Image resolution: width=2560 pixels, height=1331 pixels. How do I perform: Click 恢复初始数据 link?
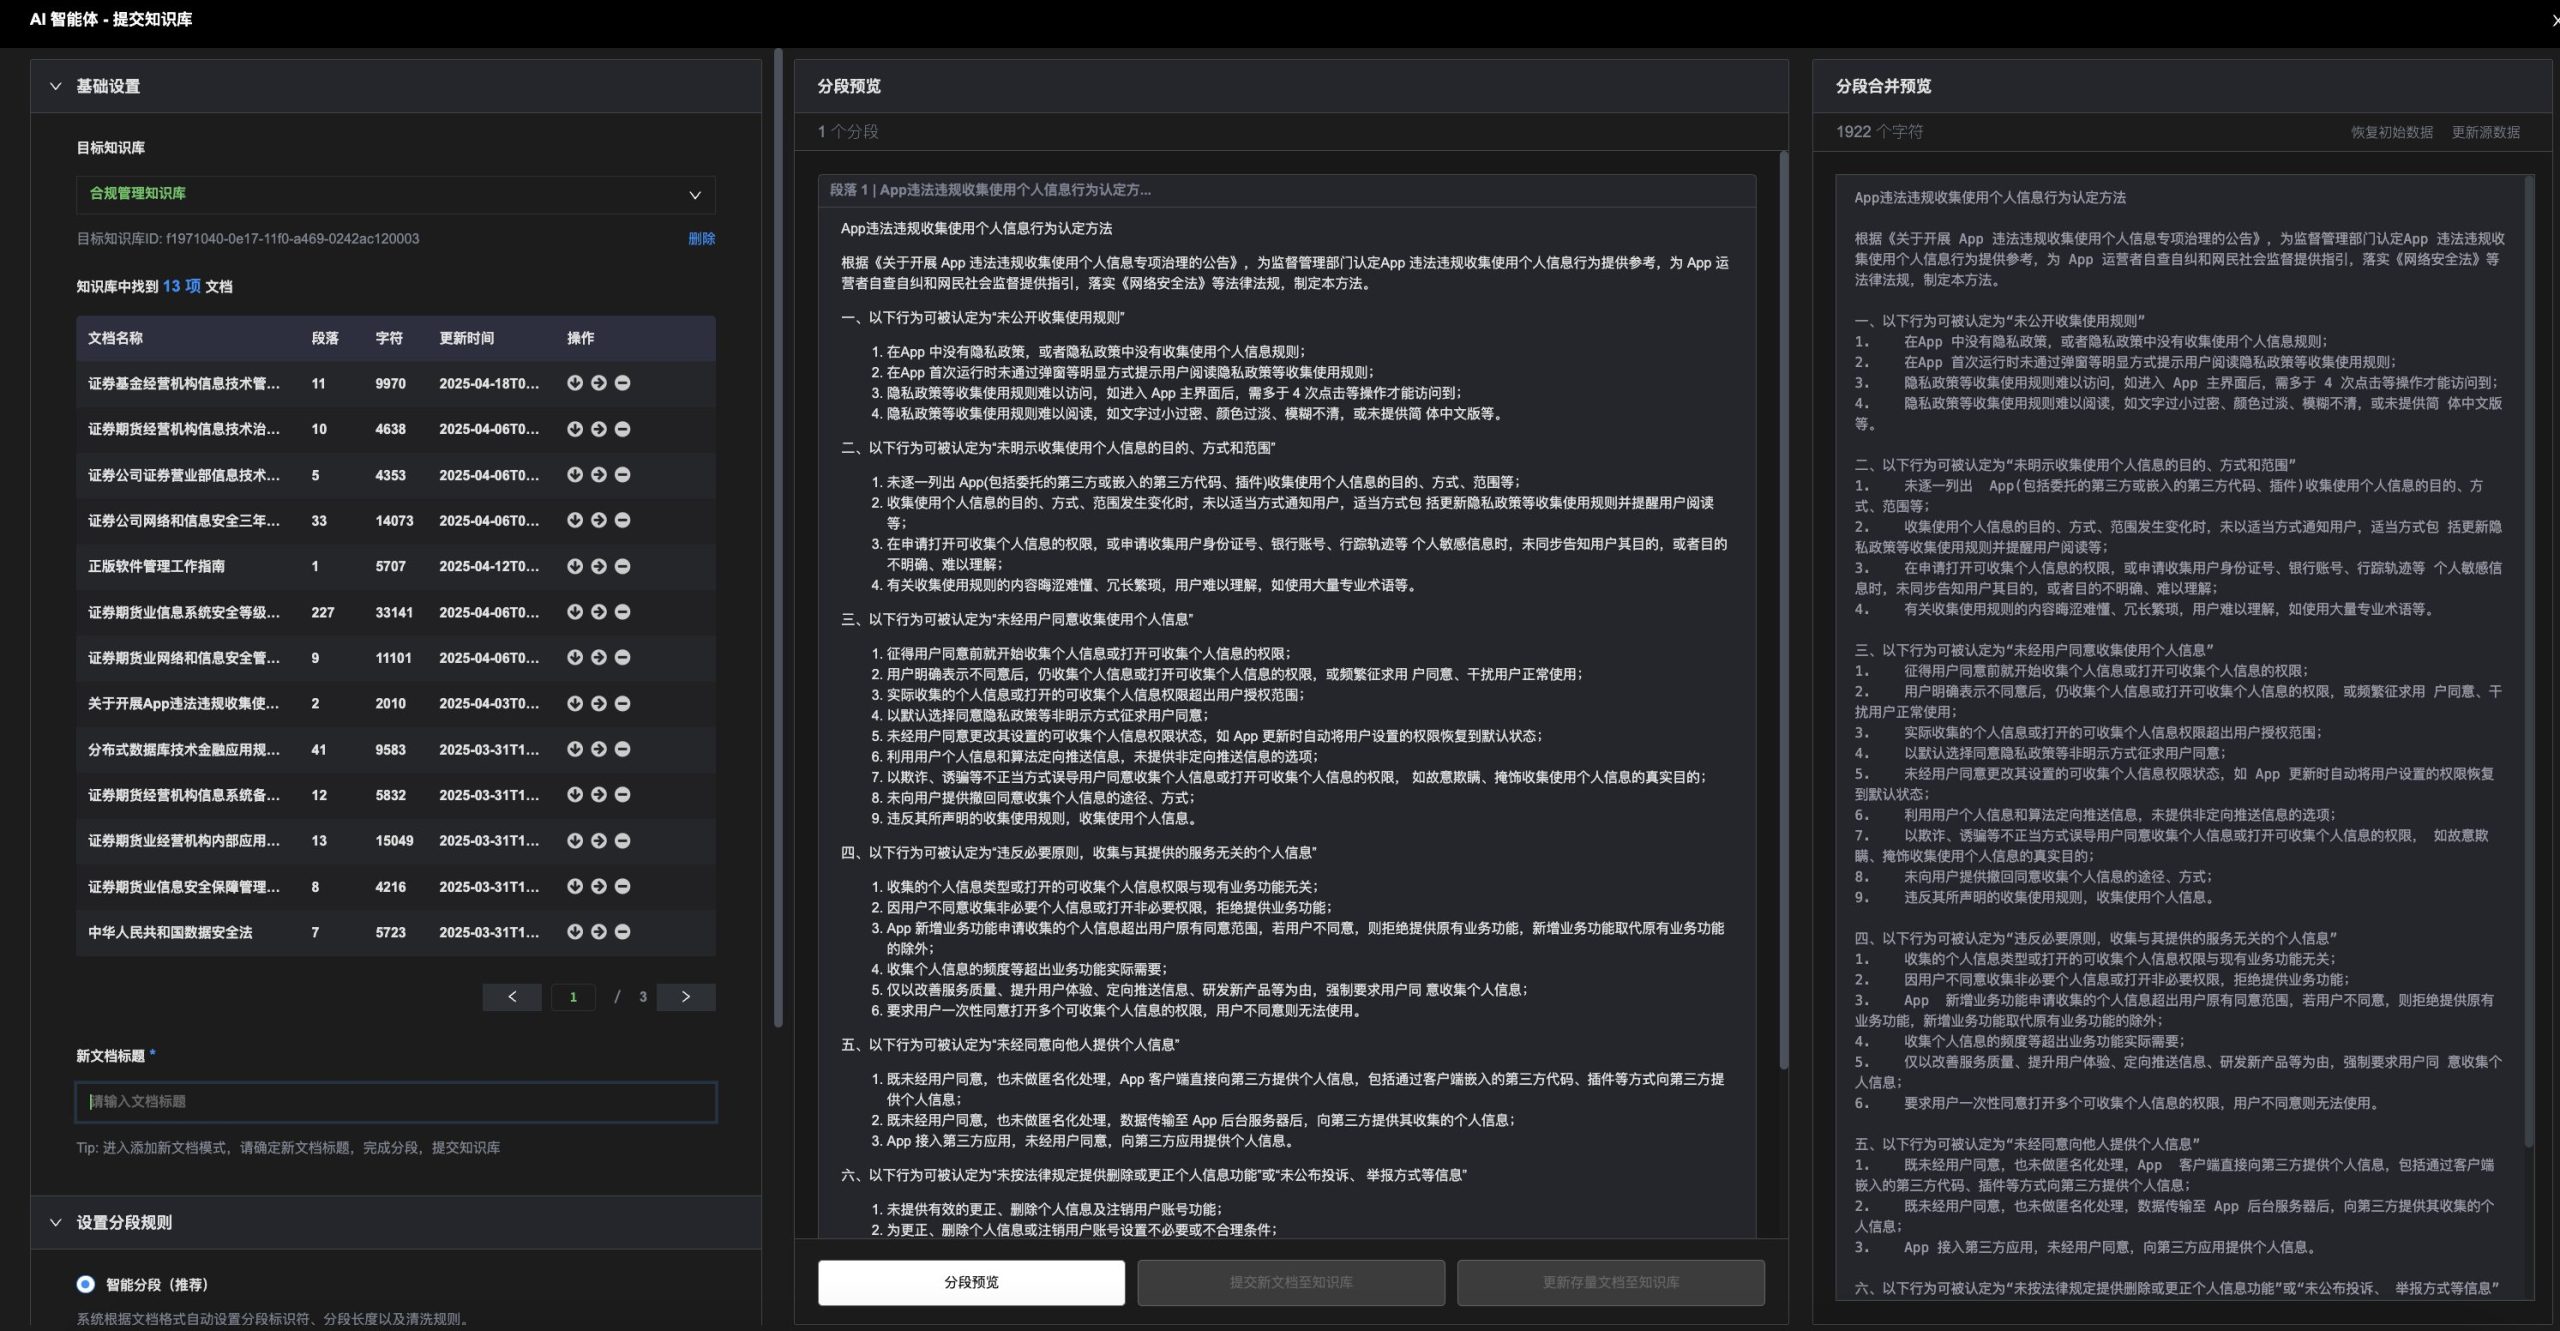point(2392,132)
